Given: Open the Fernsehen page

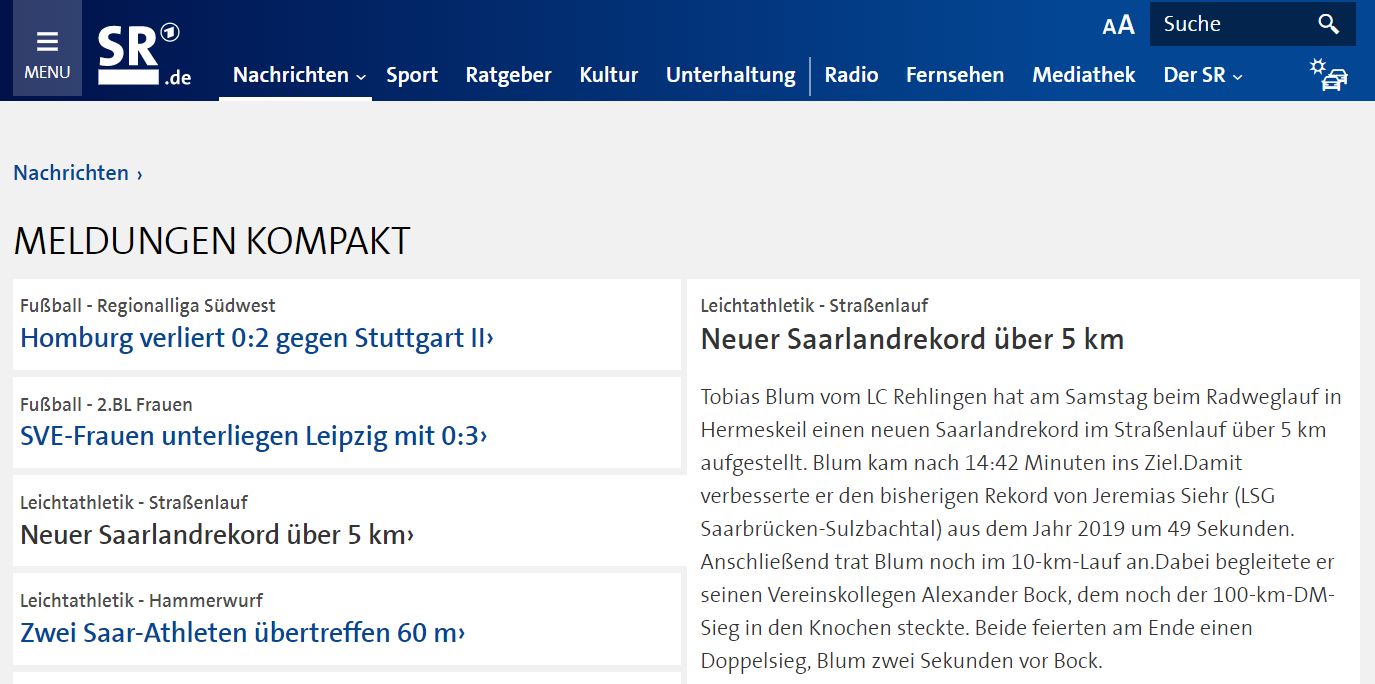Looking at the screenshot, I should 954,75.
